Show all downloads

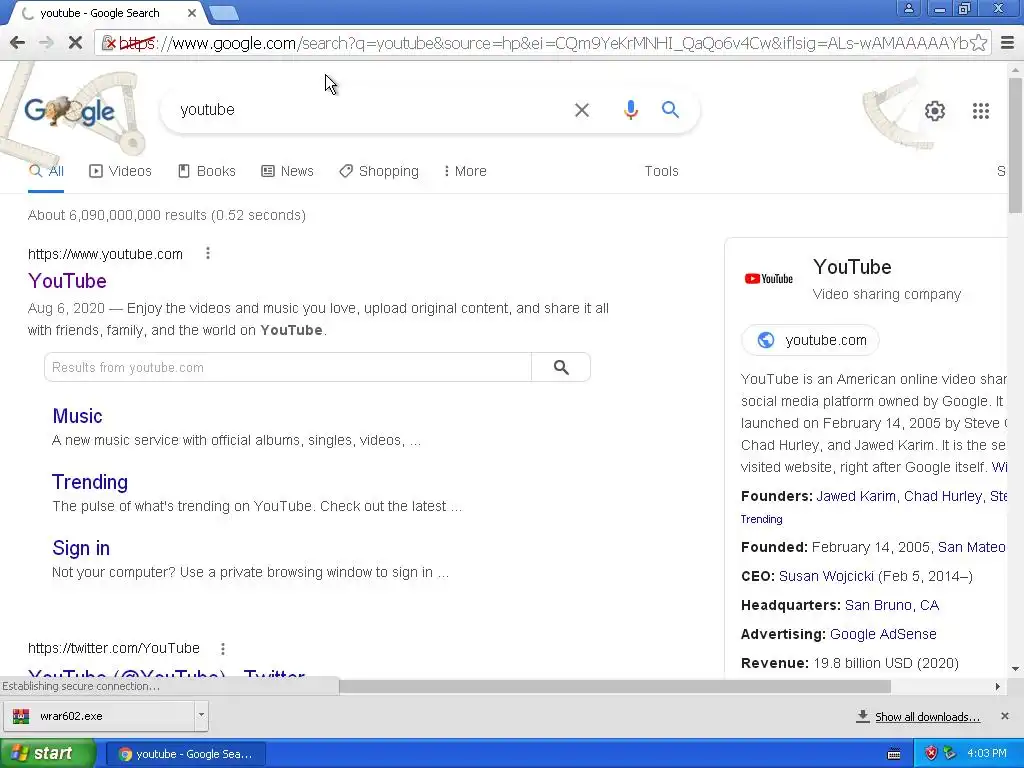(927, 717)
